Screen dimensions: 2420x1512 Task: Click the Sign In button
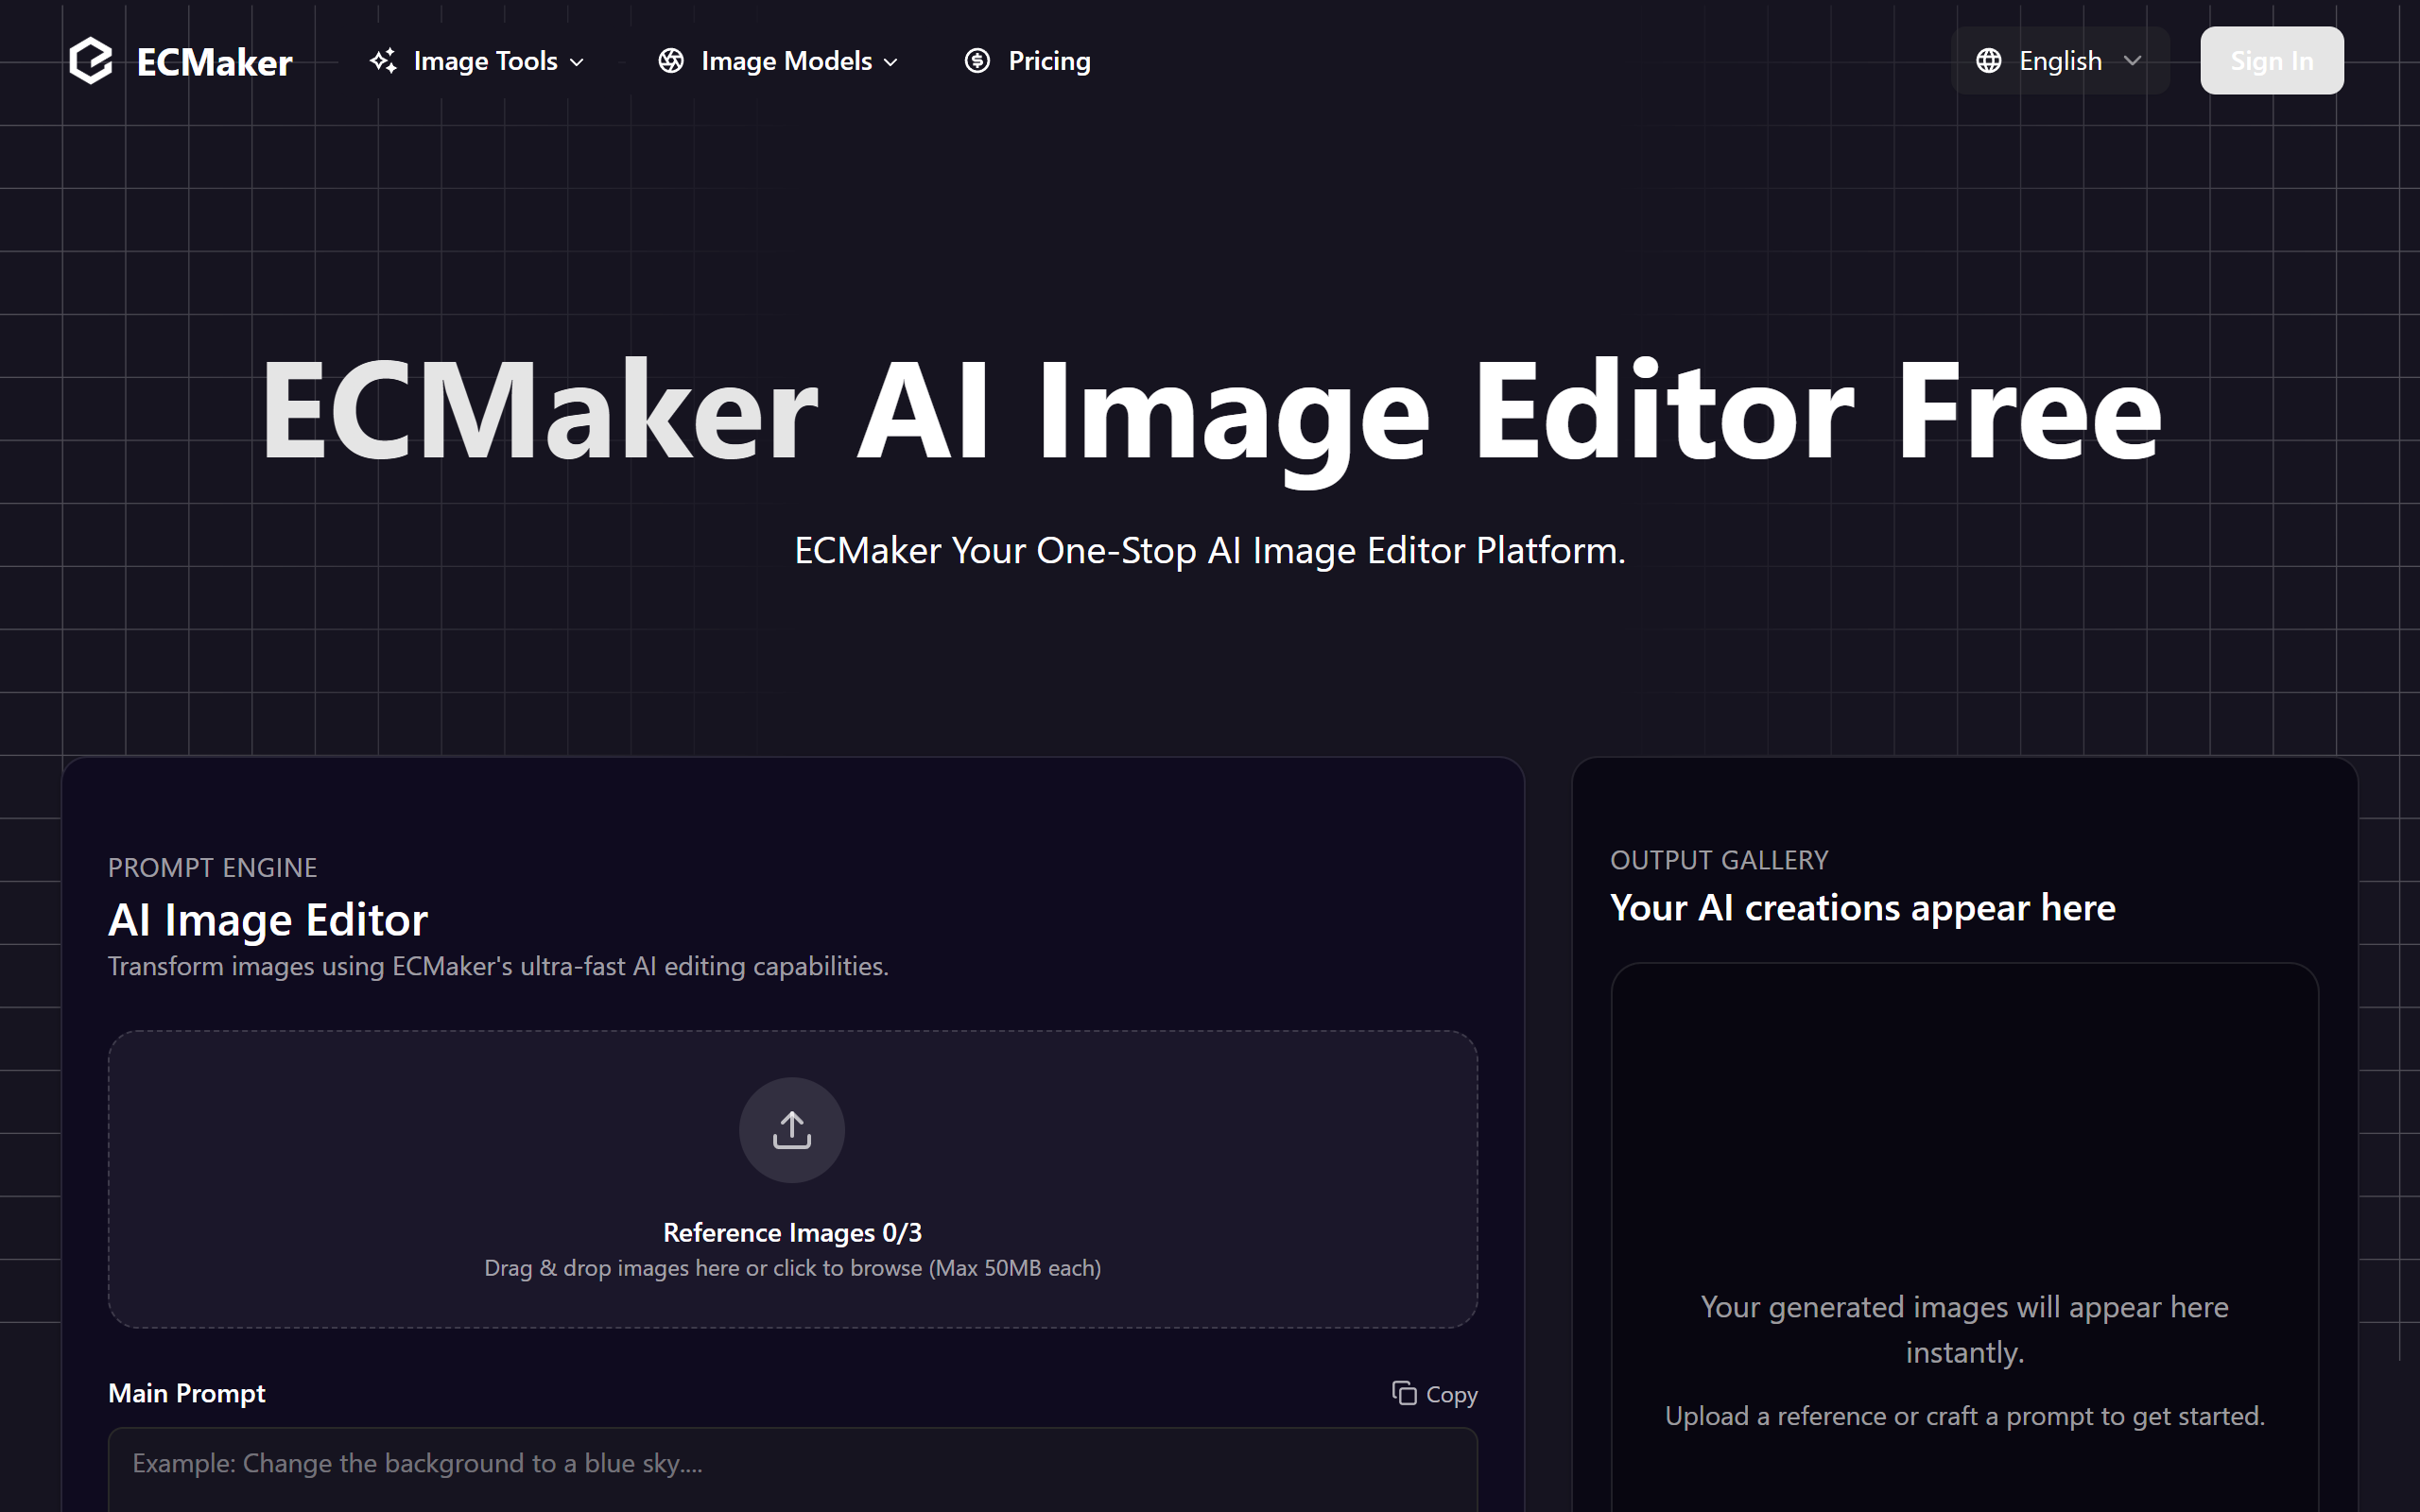tap(2272, 61)
